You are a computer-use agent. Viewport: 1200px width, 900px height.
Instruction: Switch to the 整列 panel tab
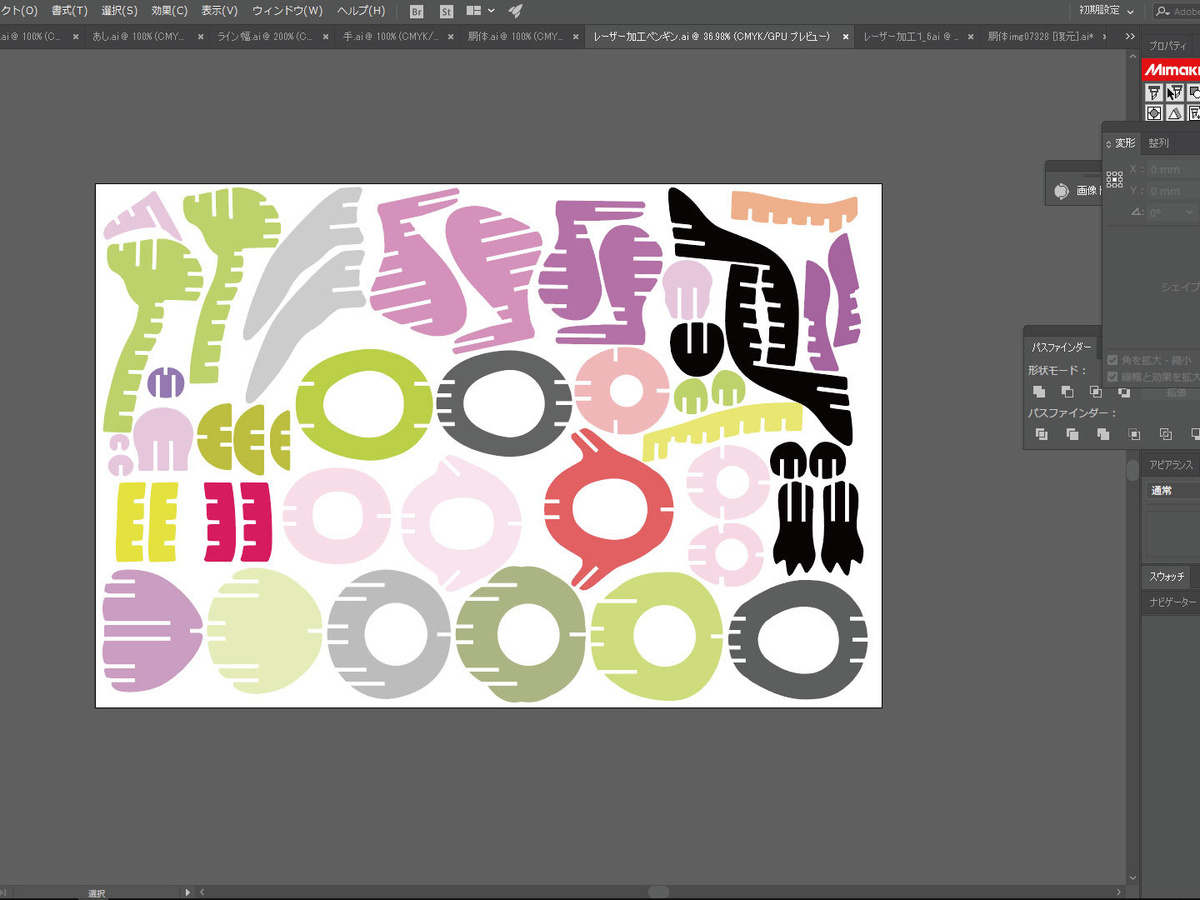click(x=1158, y=143)
